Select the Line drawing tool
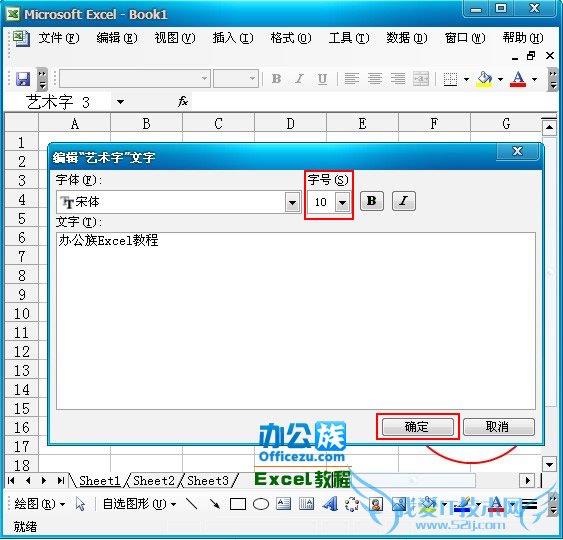 click(192, 504)
